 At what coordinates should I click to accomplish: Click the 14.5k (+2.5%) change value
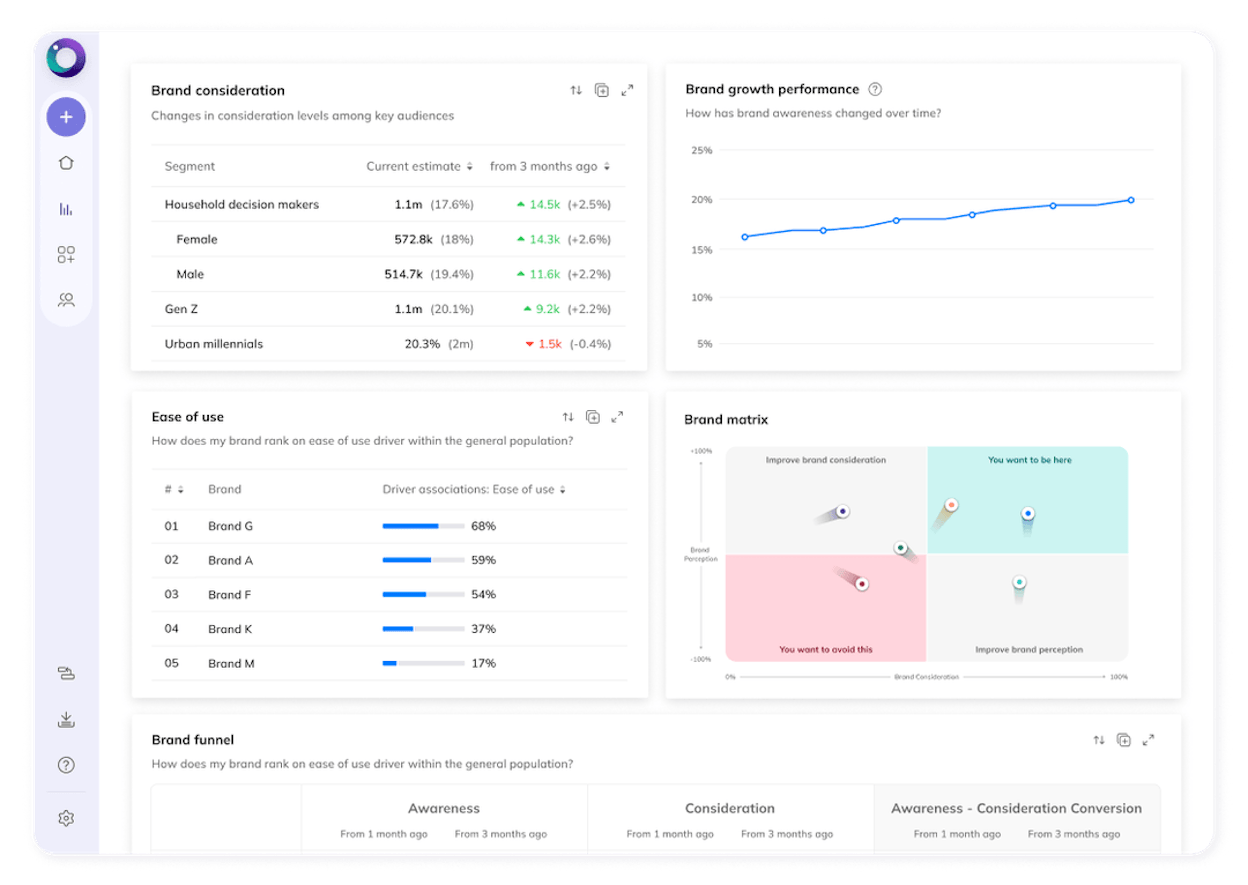click(x=563, y=204)
